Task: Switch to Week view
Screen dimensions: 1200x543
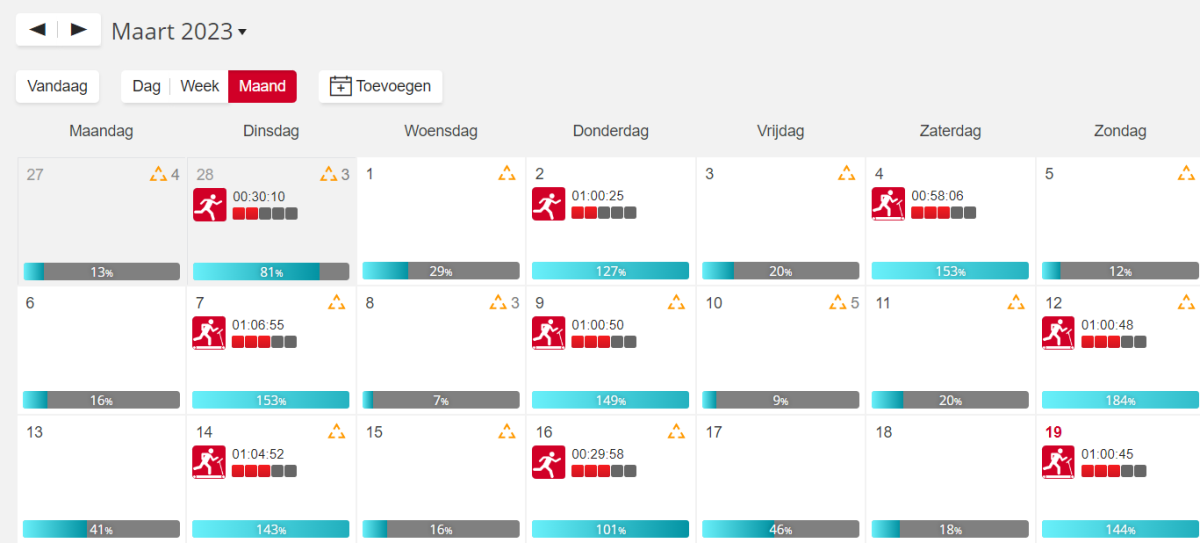Action: 199,86
